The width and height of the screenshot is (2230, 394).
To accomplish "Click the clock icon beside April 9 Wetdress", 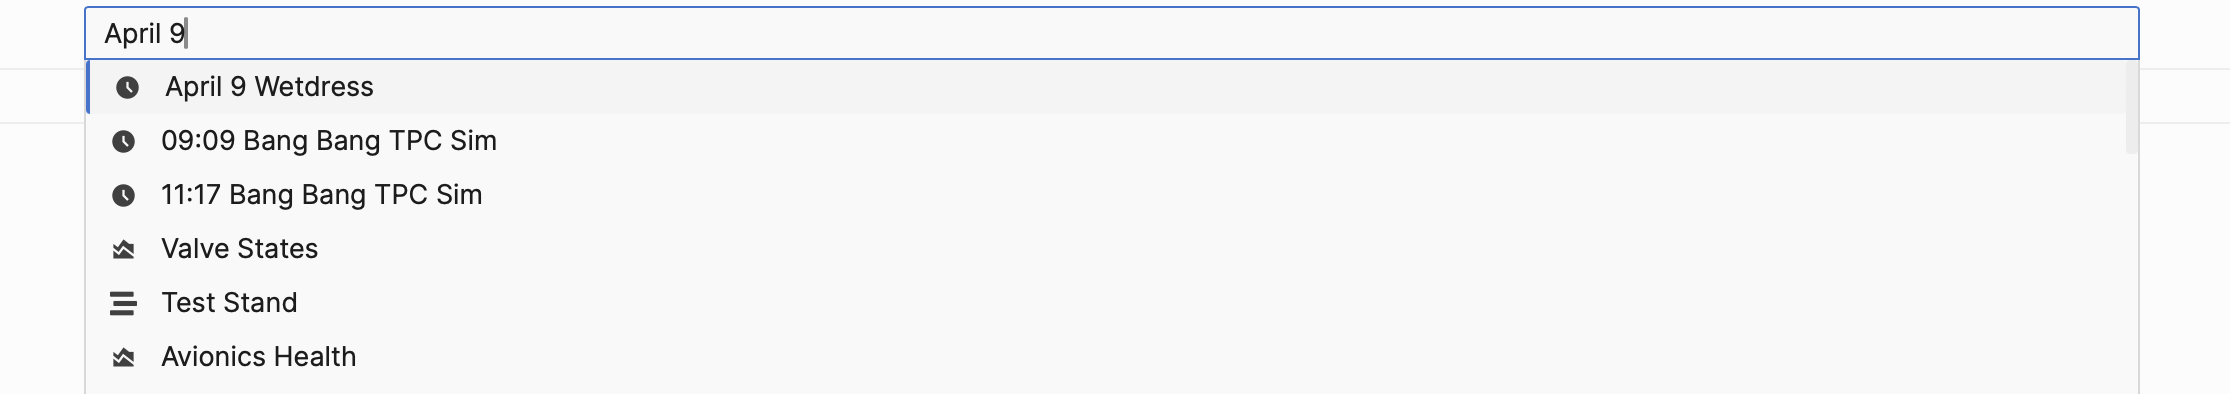I will point(127,87).
